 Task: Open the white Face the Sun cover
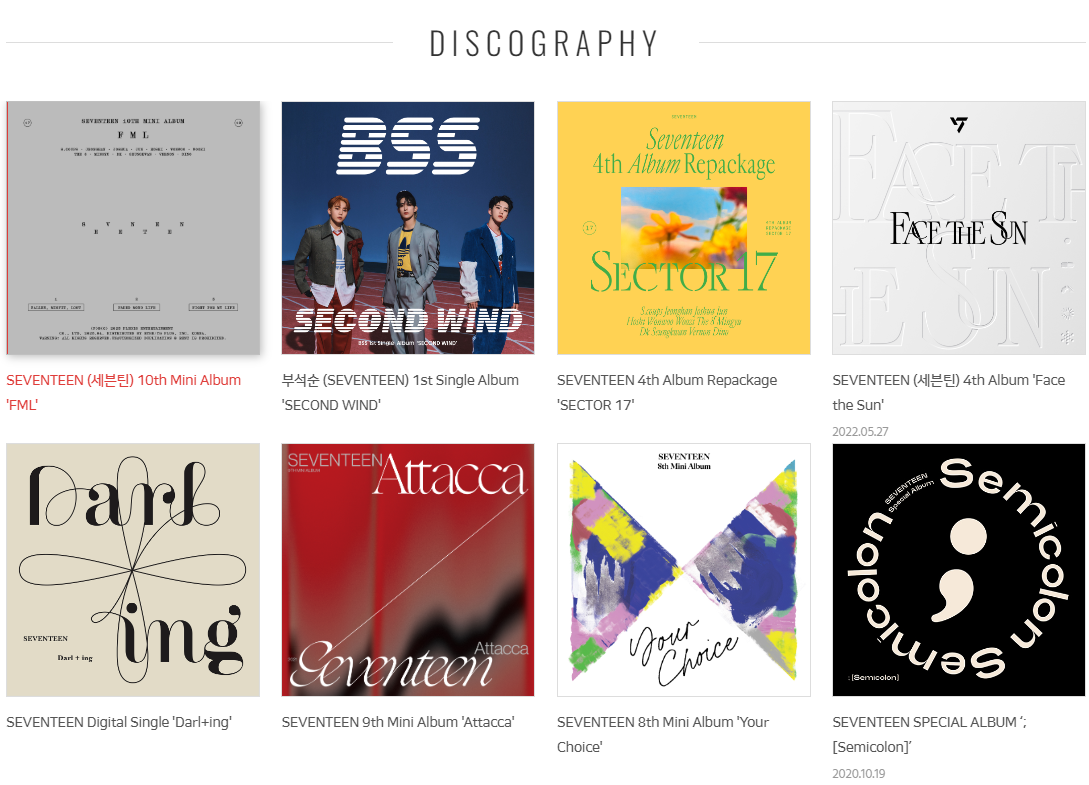pyautogui.click(x=958, y=228)
